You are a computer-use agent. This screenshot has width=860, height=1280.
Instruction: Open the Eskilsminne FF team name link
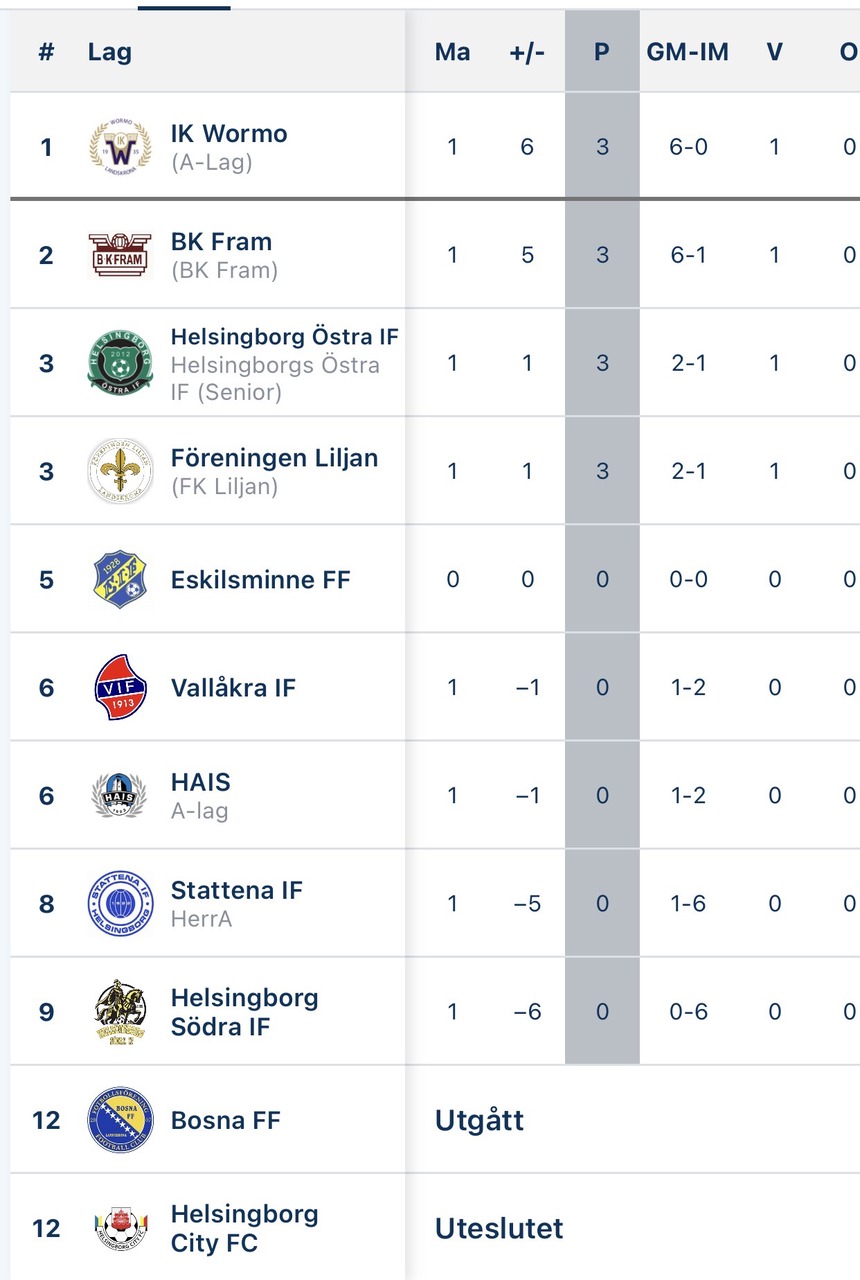point(261,580)
